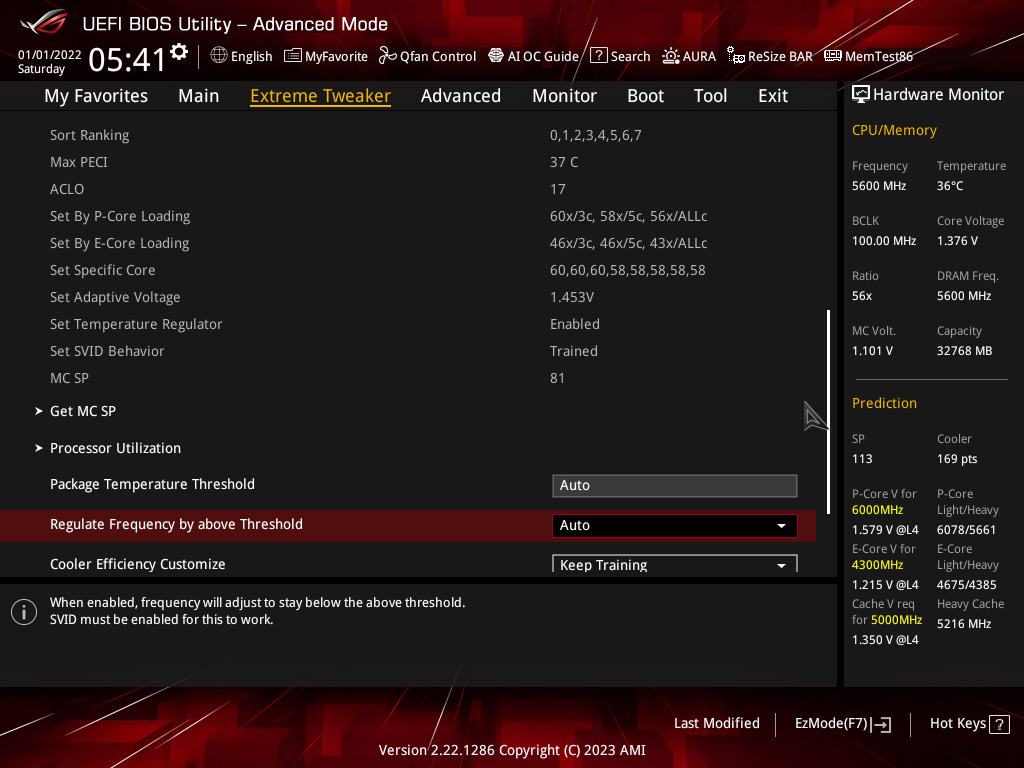This screenshot has height=768, width=1024.
Task: Click the MC SP row label
Action: click(69, 378)
